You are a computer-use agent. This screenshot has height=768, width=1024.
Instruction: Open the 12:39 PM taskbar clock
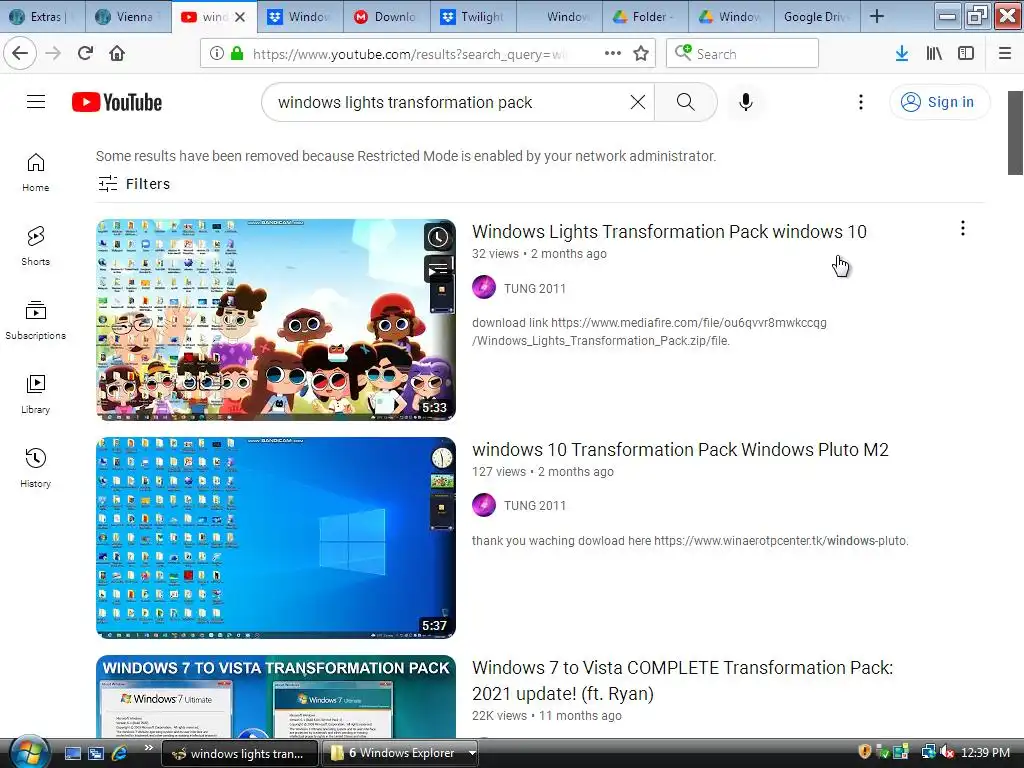pyautogui.click(x=985, y=752)
